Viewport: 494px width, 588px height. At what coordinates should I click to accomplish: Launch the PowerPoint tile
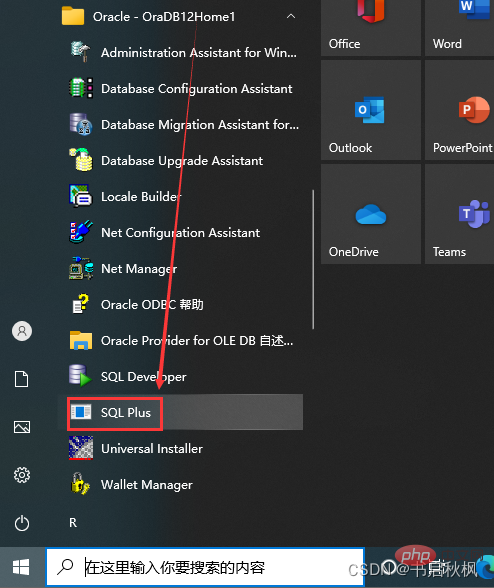coord(459,110)
